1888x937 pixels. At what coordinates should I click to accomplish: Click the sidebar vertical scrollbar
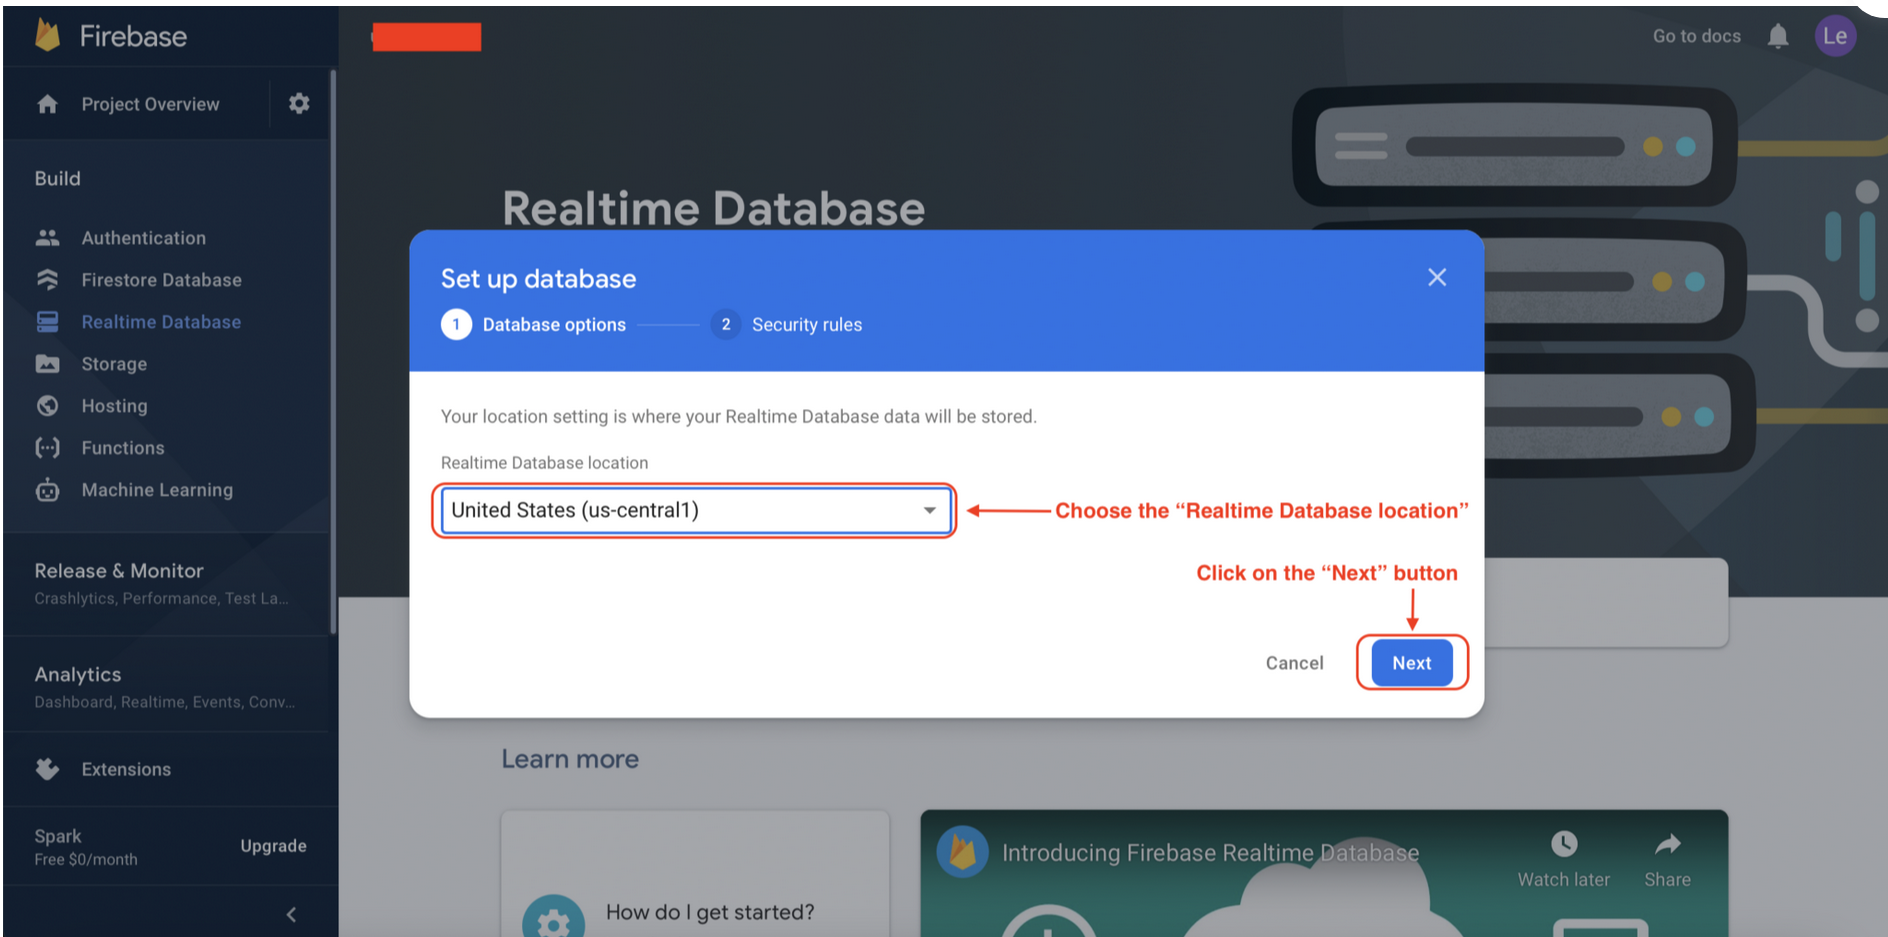click(333, 351)
